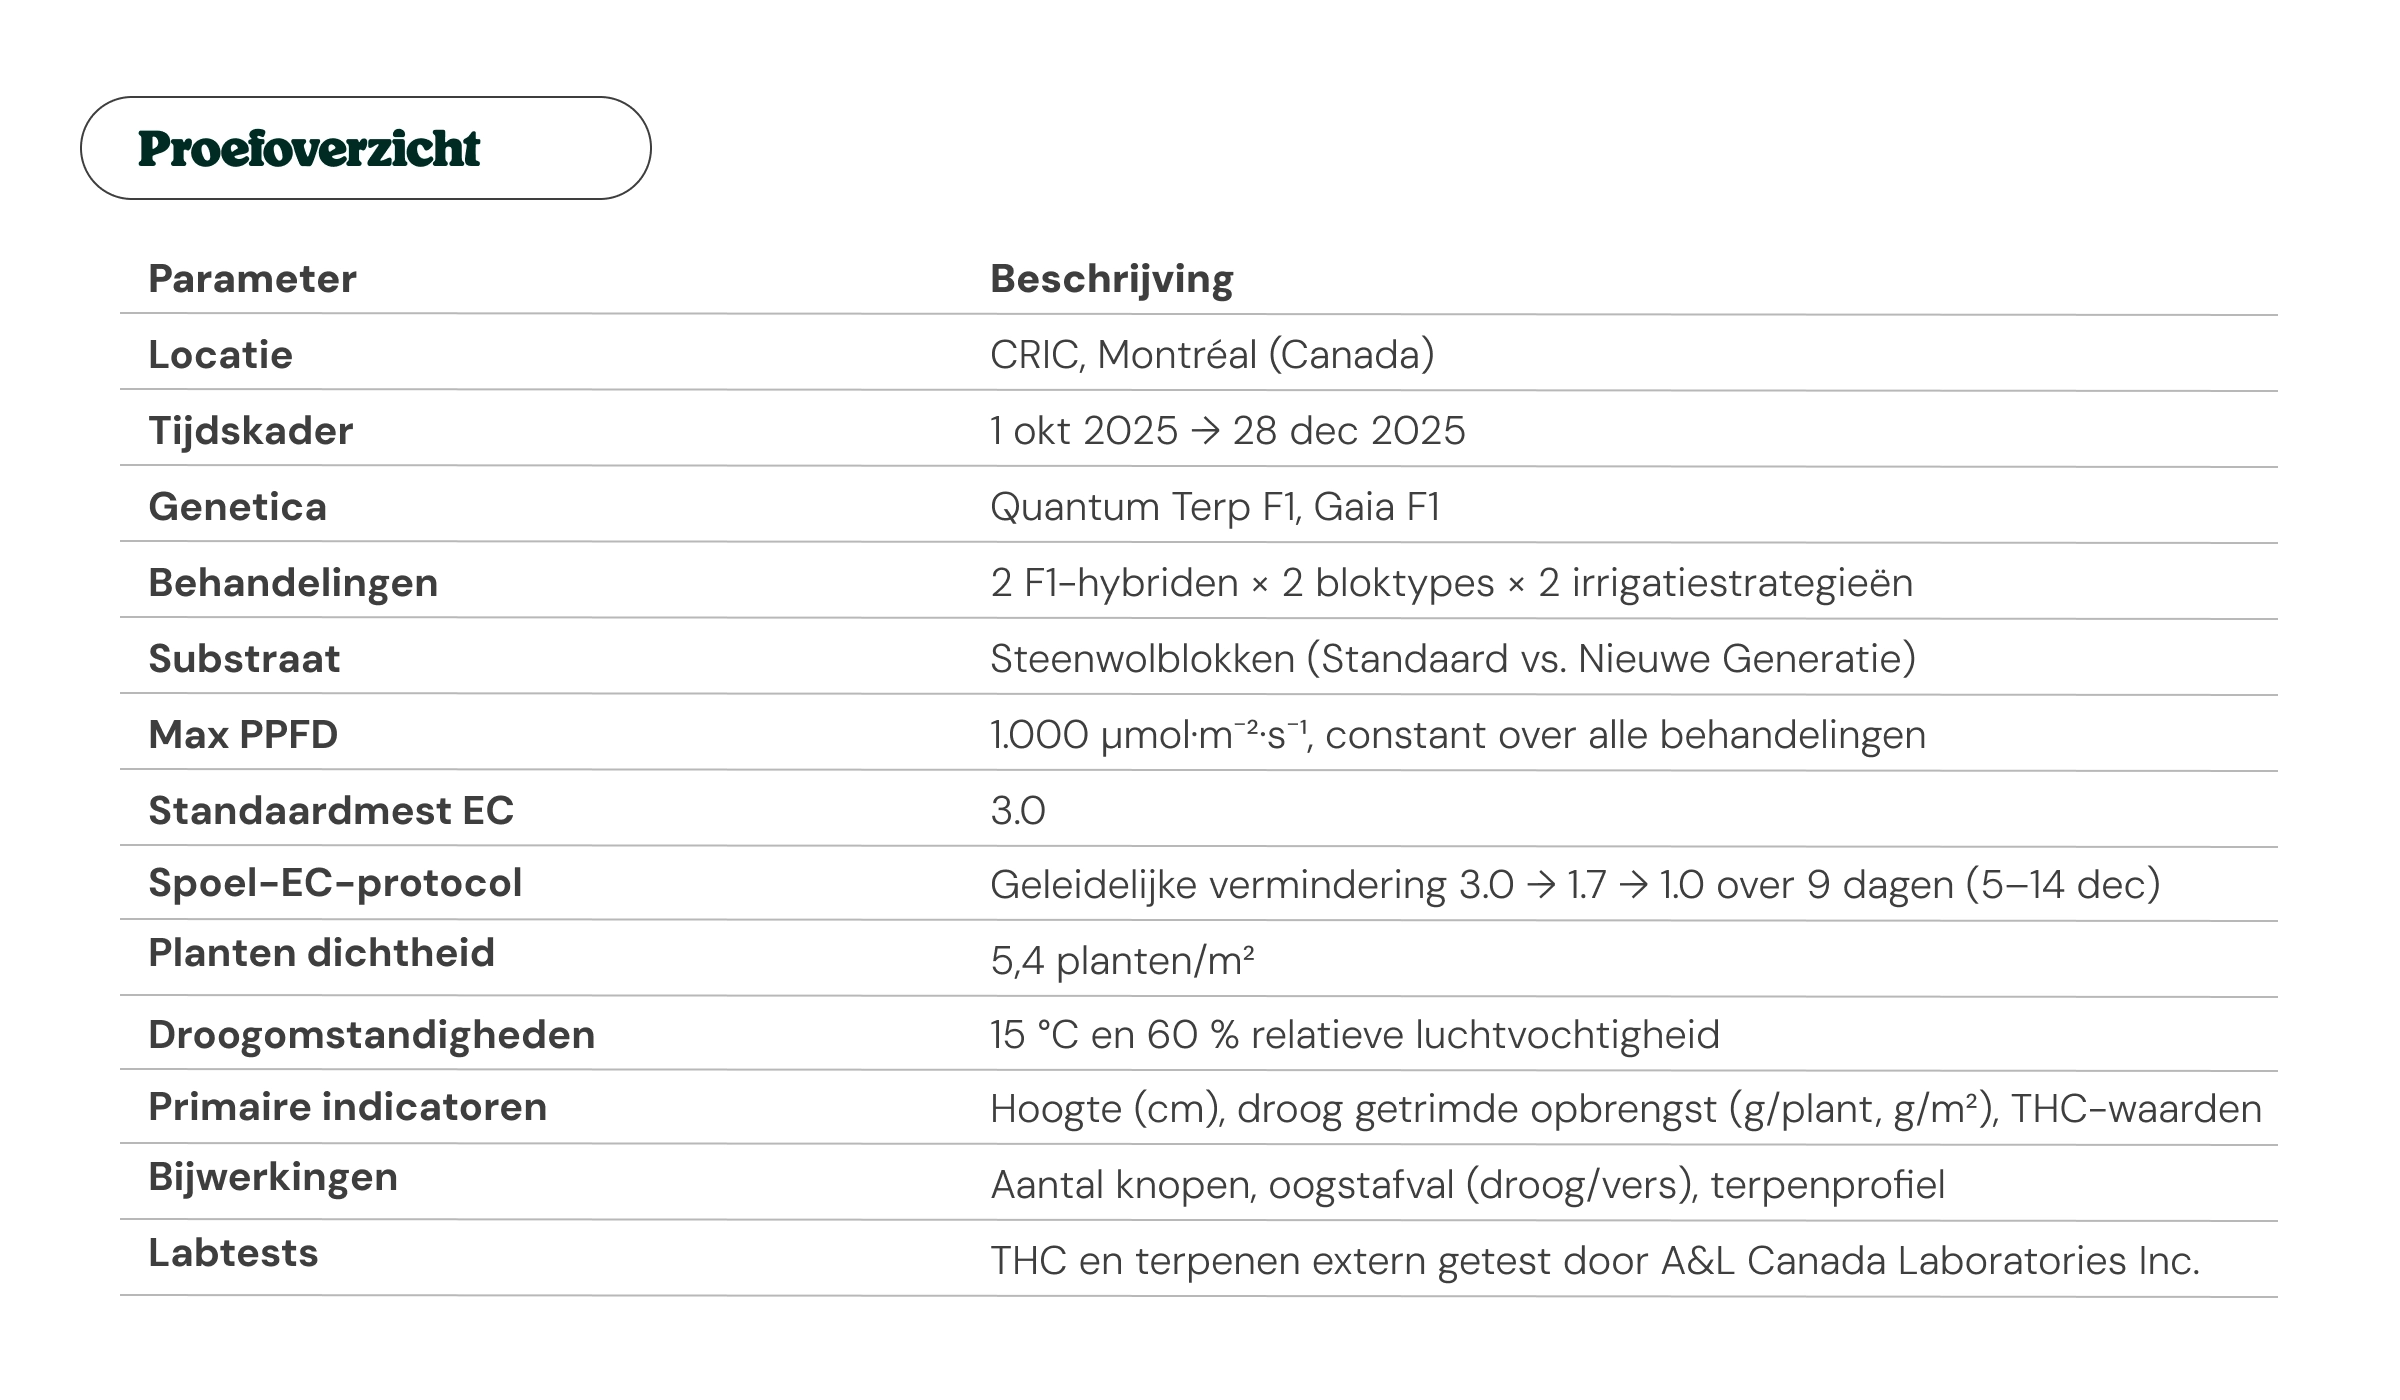The width and height of the screenshot is (2400, 1400).
Task: Select the 5,4 planten/m² value
Action: click(1122, 961)
